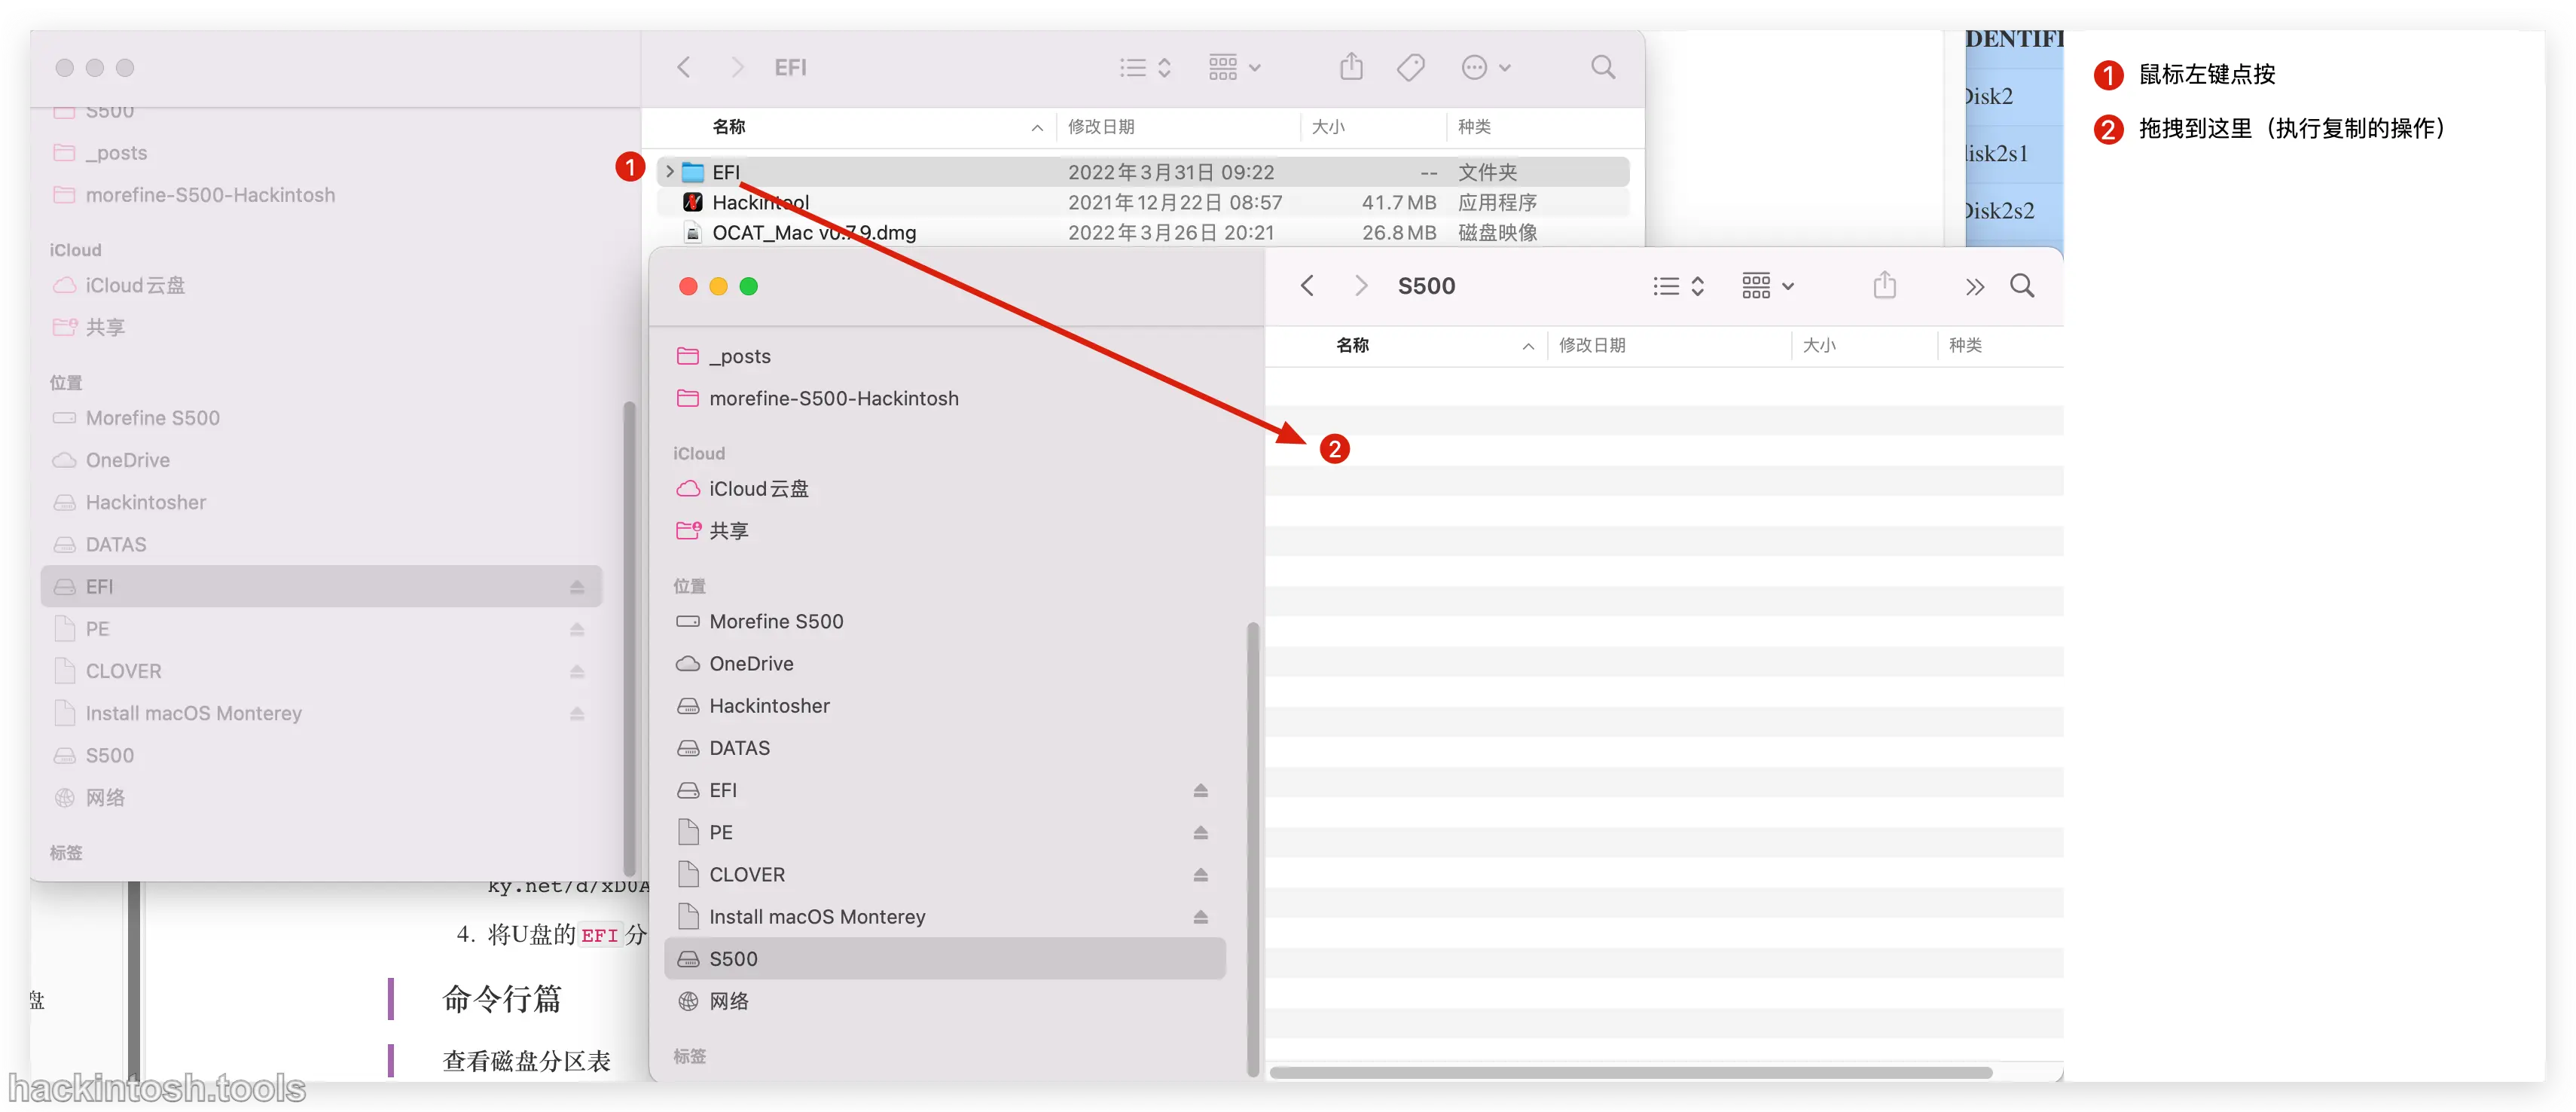This screenshot has height=1112, width=2576.
Task: Select S500 volume in S500 window sidebar
Action: coord(945,959)
